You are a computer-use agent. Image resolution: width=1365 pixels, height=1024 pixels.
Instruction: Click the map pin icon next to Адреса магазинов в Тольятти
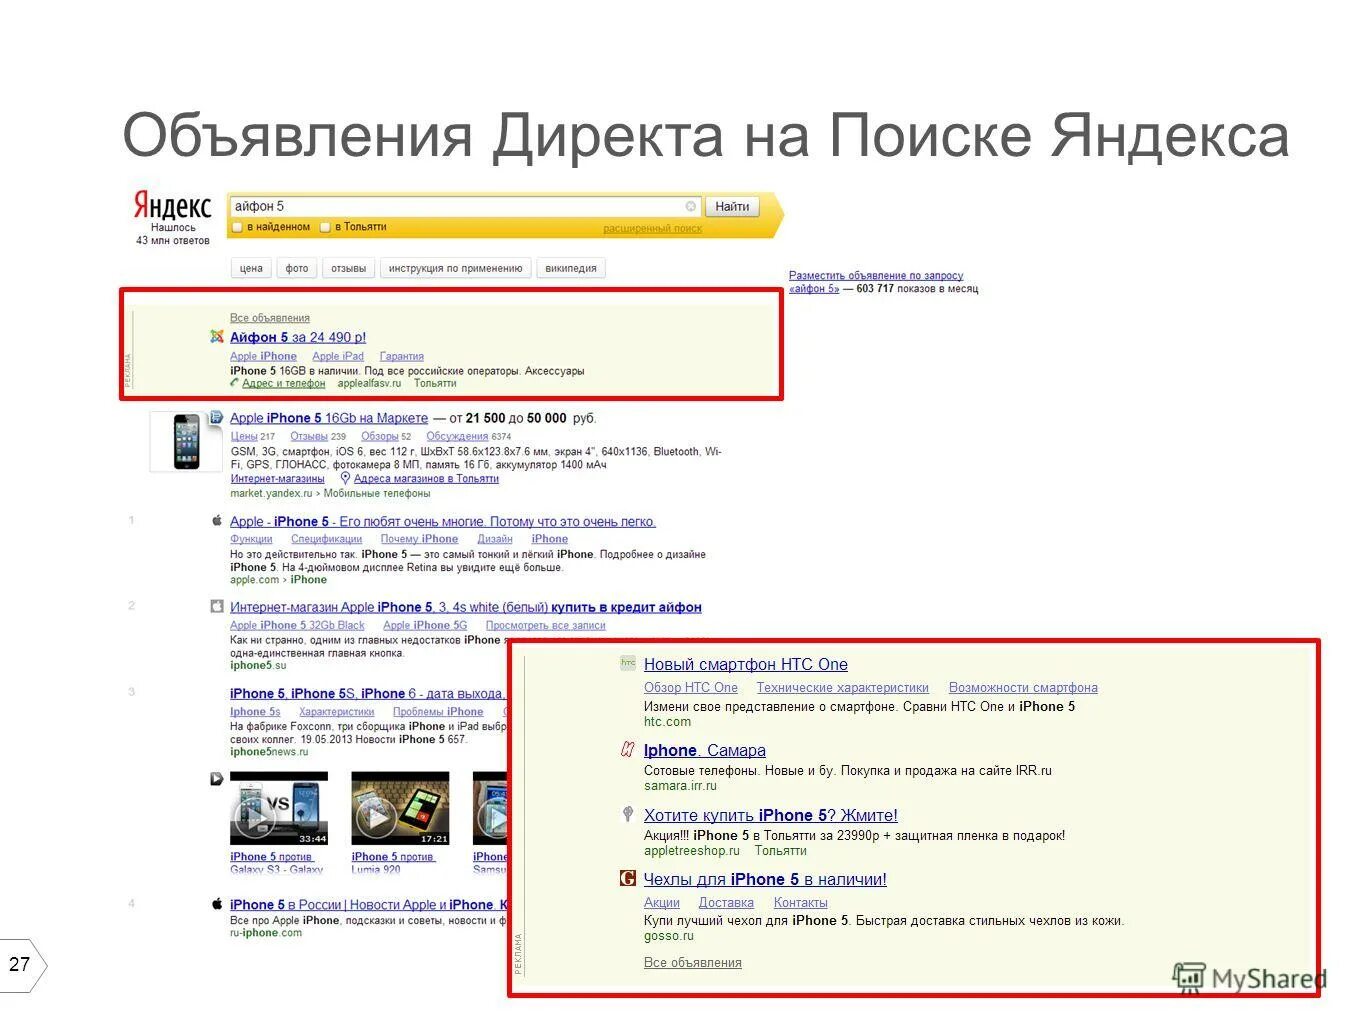(345, 478)
